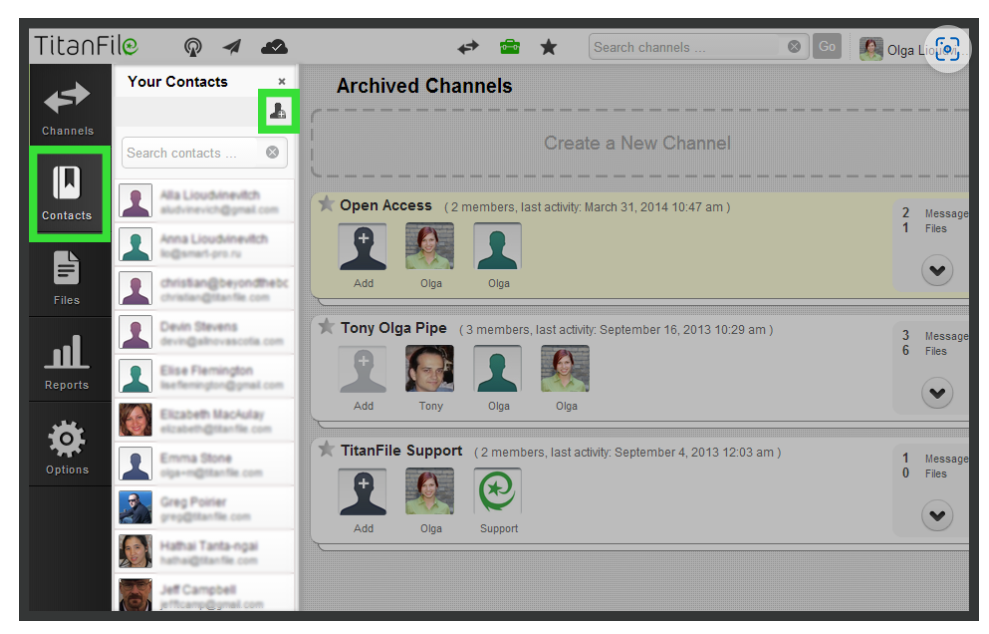This screenshot has height=634, width=989.
Task: Open the broadcast podcast icon in top bar
Action: tap(192, 47)
